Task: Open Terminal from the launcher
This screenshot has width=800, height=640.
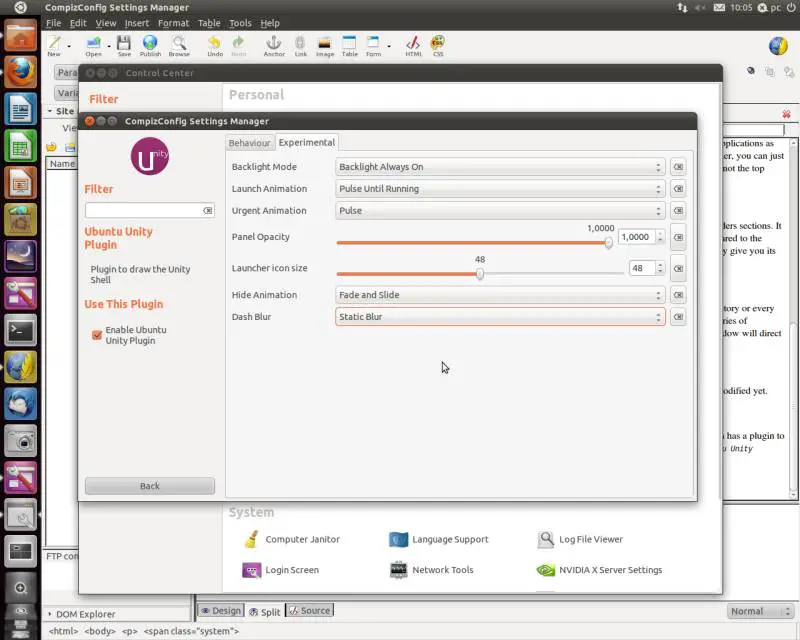Action: (x=20, y=331)
